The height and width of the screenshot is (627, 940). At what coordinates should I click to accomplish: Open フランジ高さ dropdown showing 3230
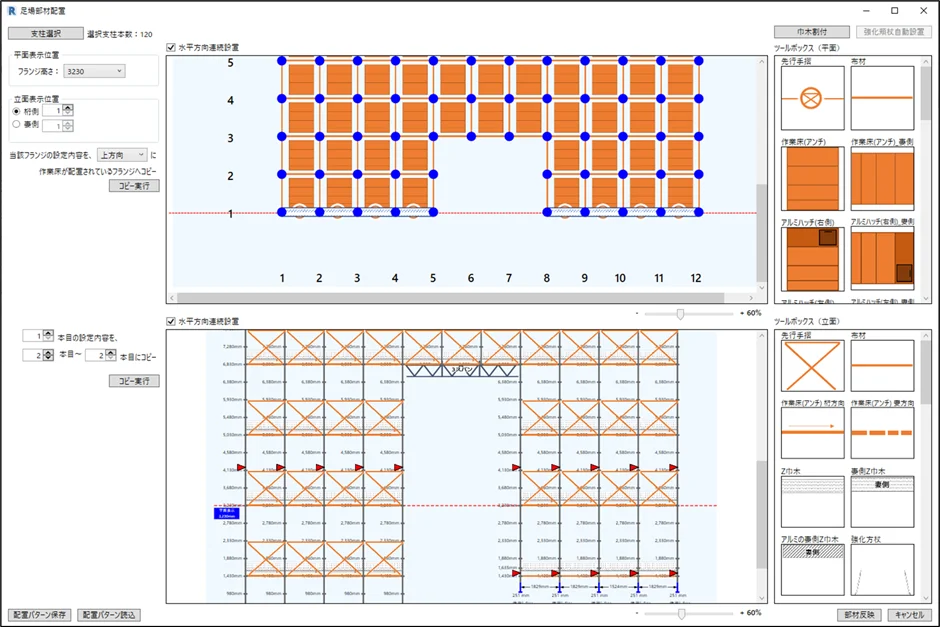pos(94,71)
